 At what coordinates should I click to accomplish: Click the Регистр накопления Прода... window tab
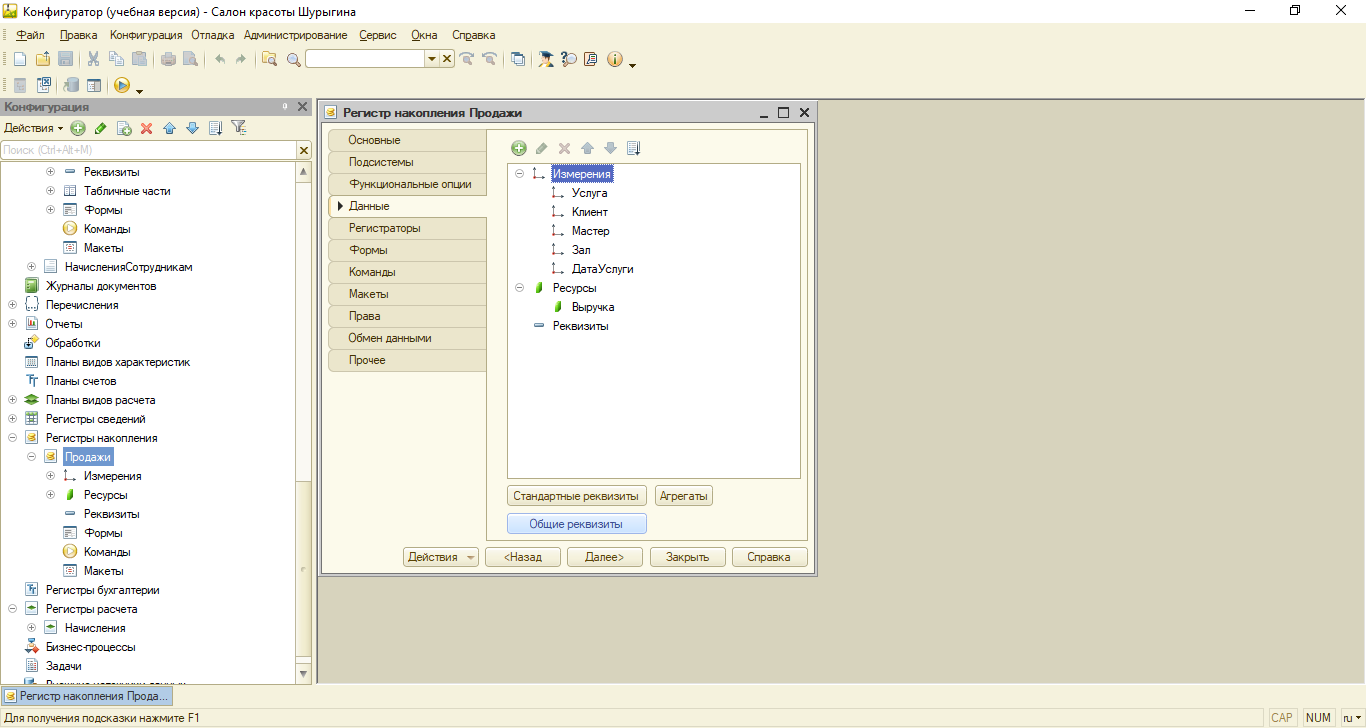point(87,696)
